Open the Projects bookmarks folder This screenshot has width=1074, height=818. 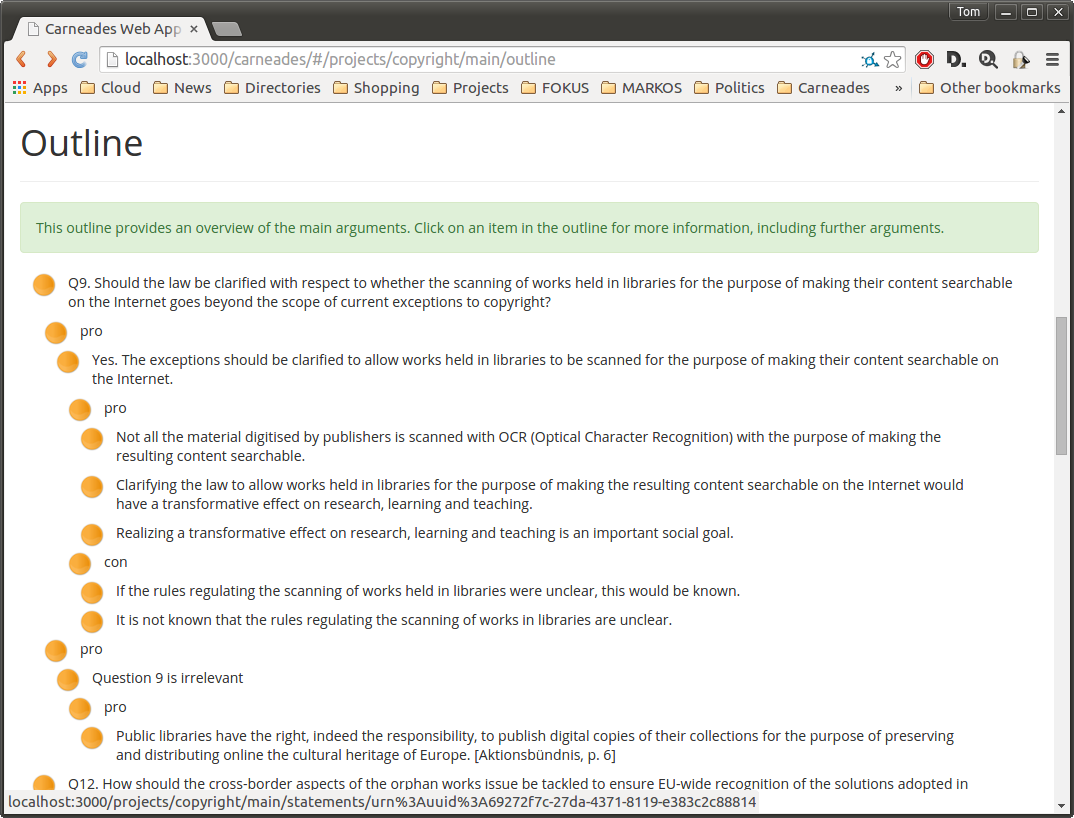click(470, 88)
